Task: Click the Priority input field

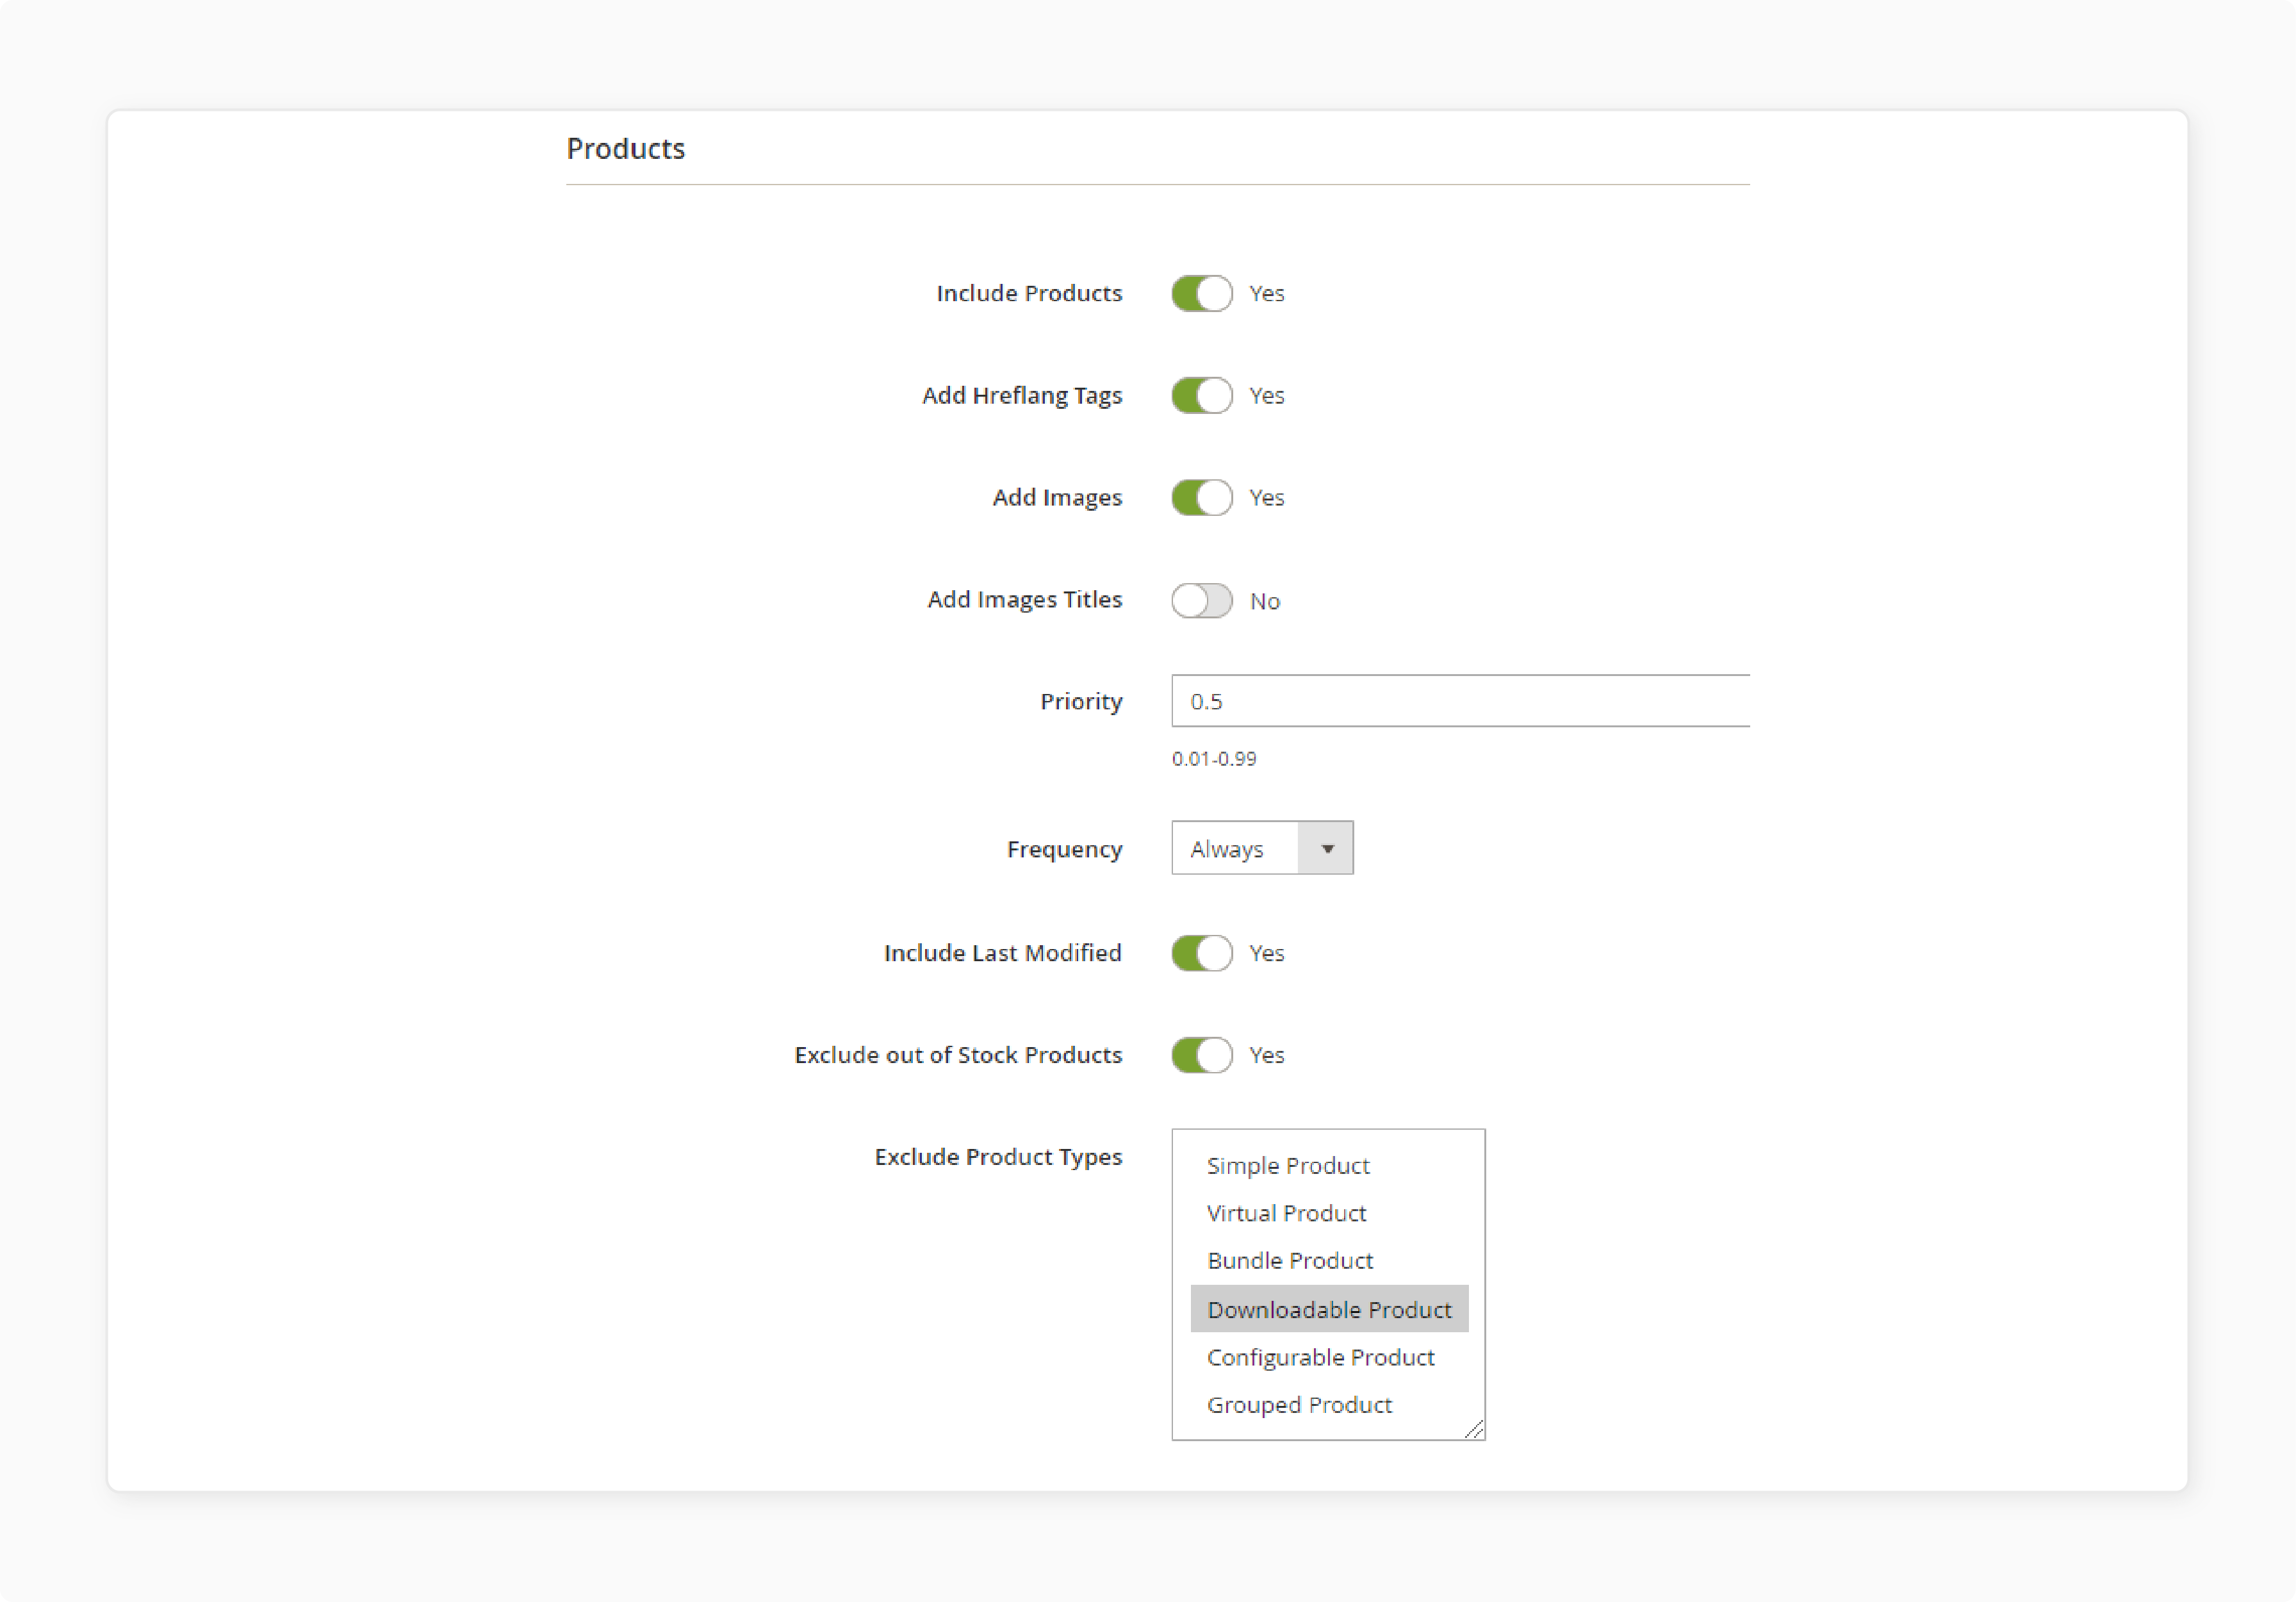Action: (x=1460, y=700)
